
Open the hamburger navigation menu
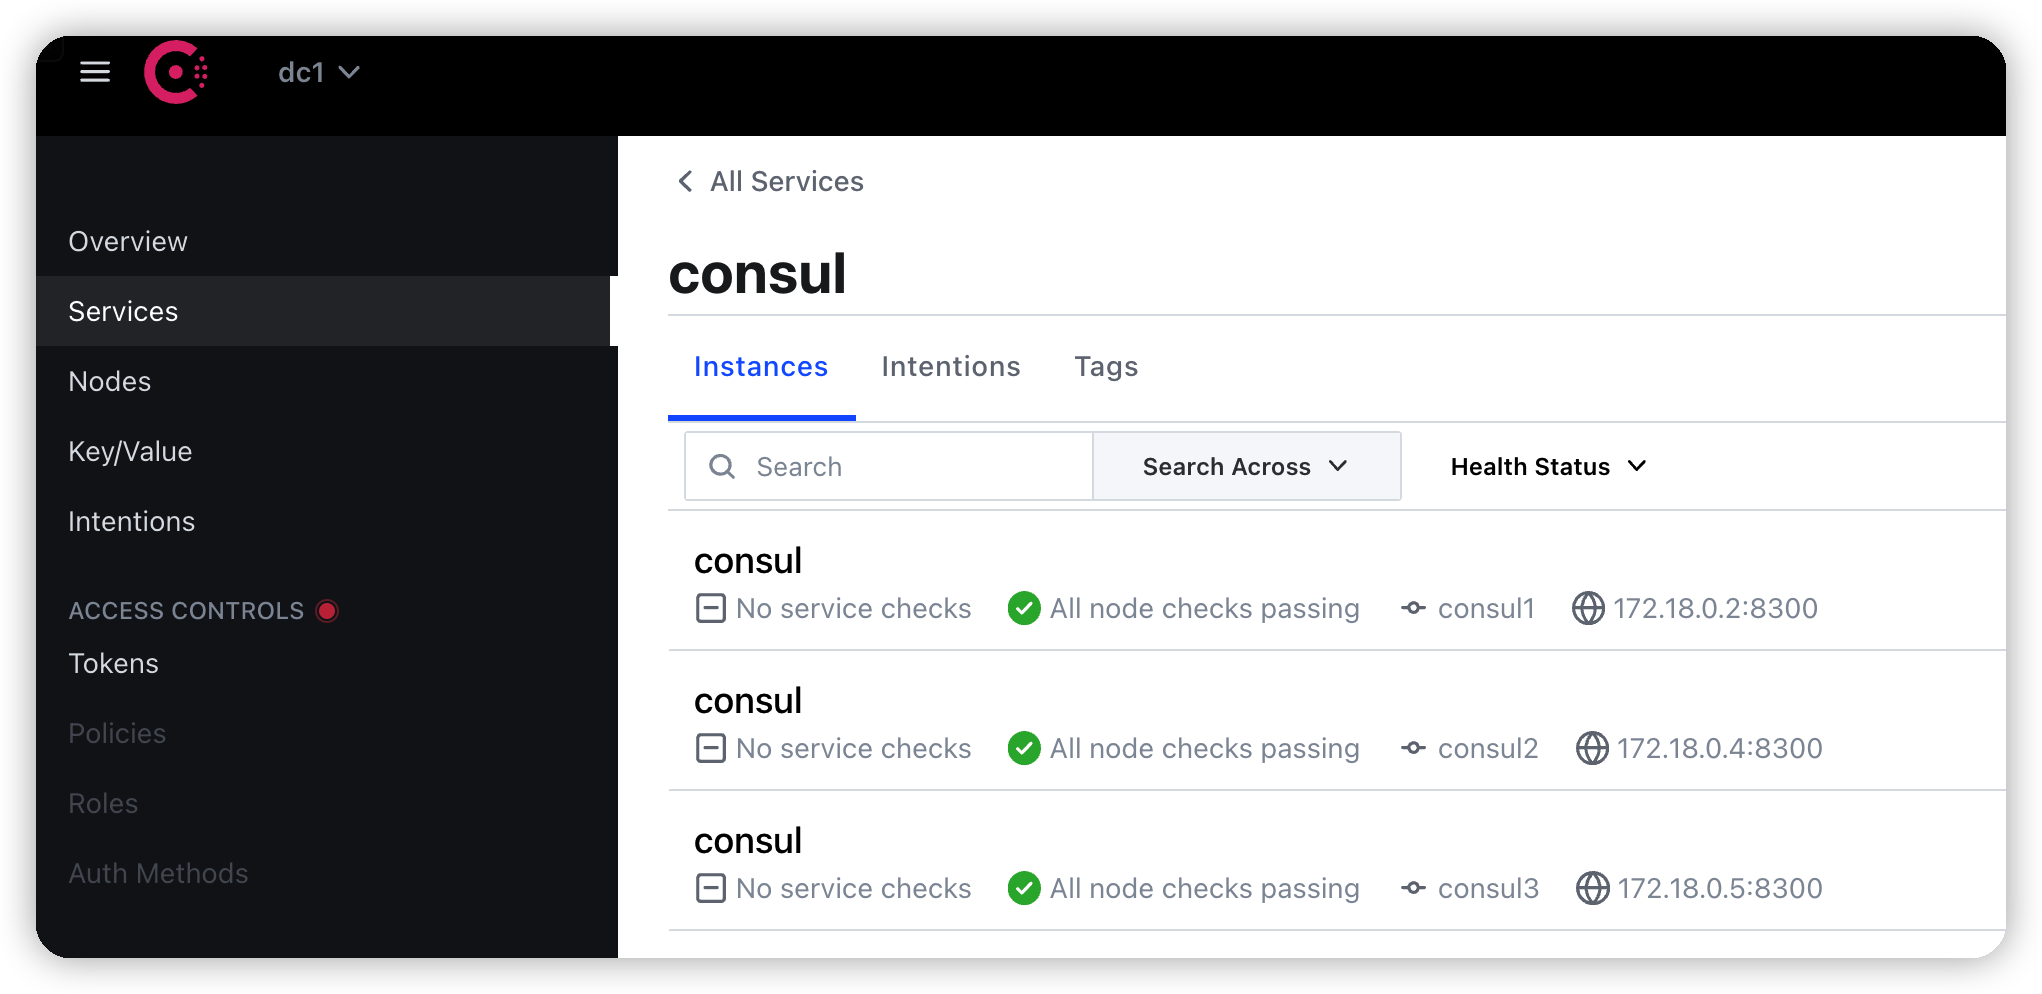click(x=95, y=72)
